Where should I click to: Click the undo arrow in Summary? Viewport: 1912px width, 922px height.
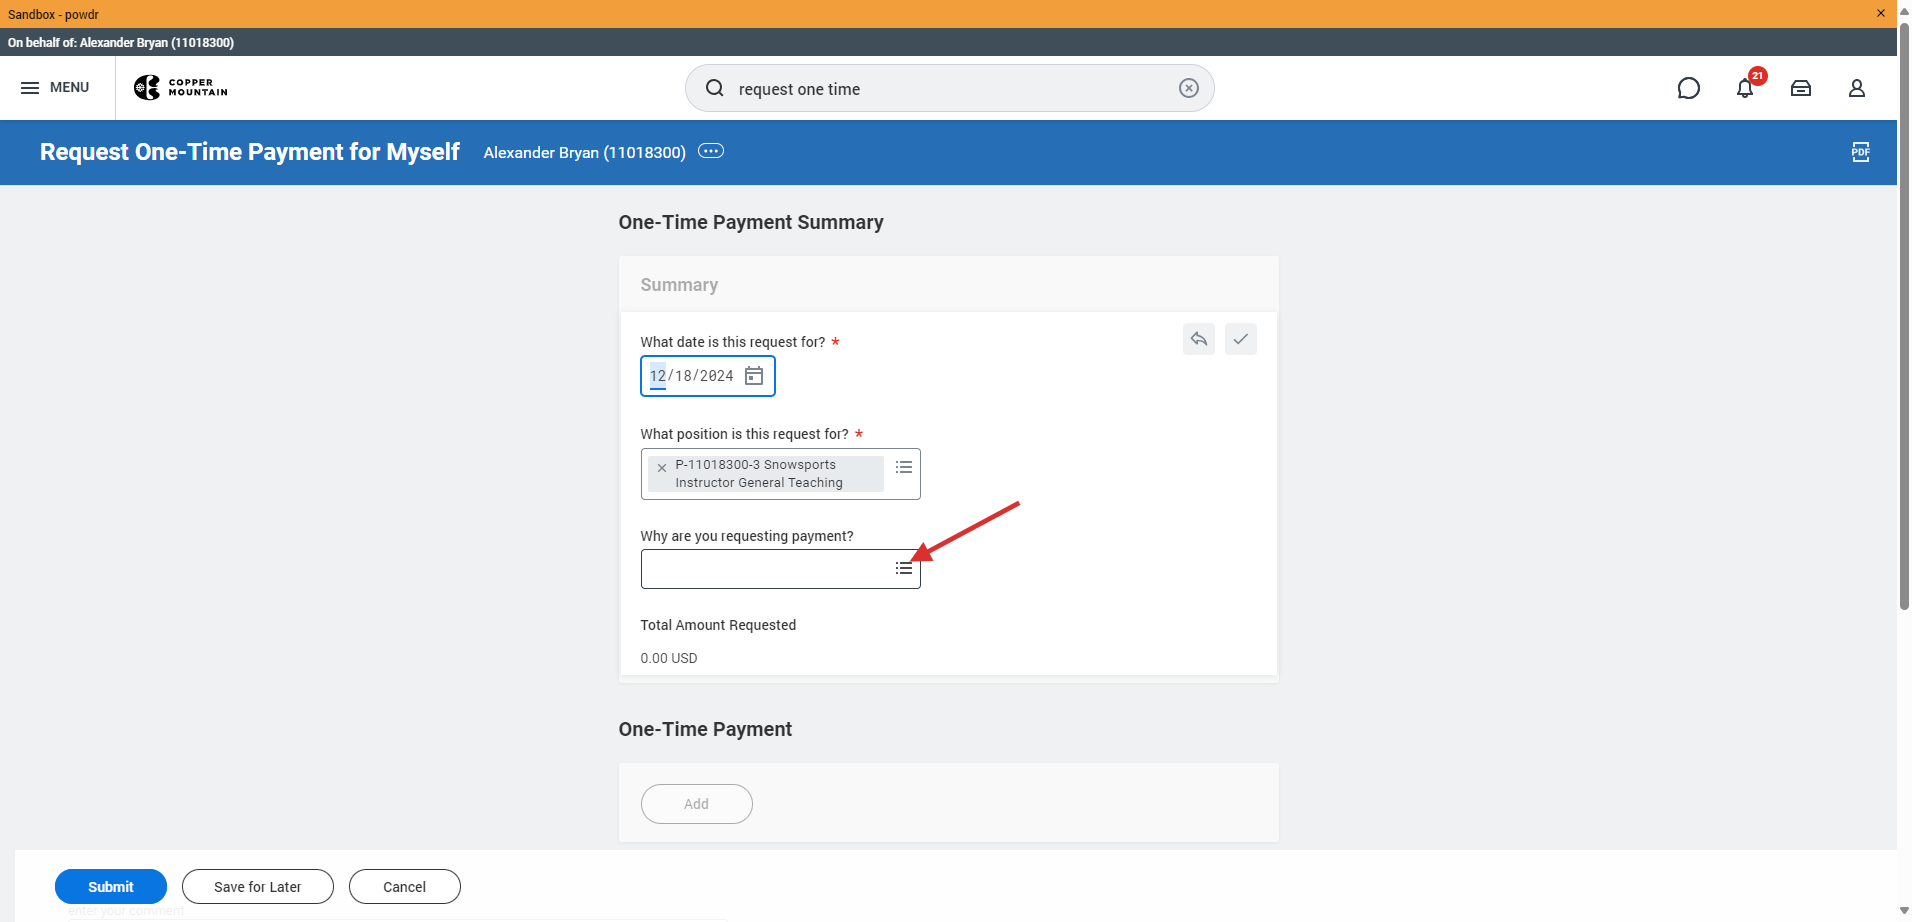[x=1199, y=339]
